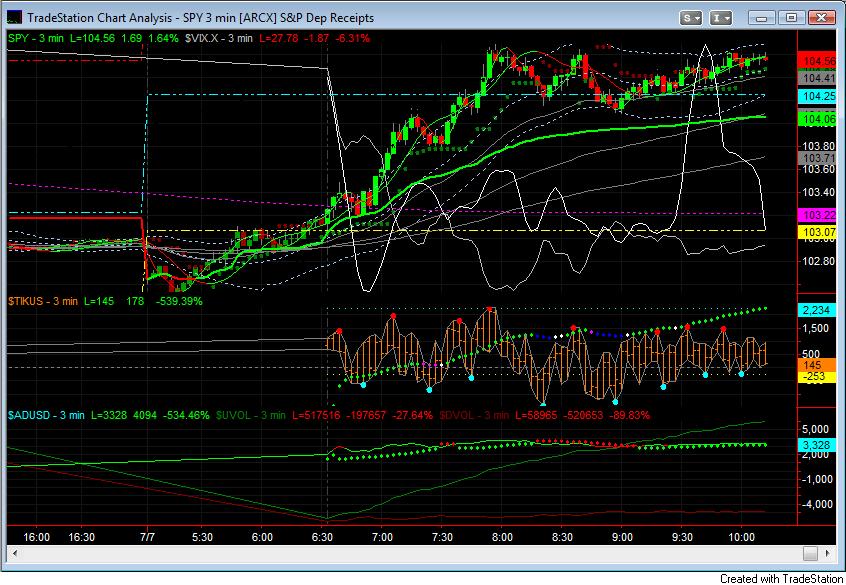The width and height of the screenshot is (846, 585).
Task: Minimize the Chart Analysis window
Action: click(761, 18)
